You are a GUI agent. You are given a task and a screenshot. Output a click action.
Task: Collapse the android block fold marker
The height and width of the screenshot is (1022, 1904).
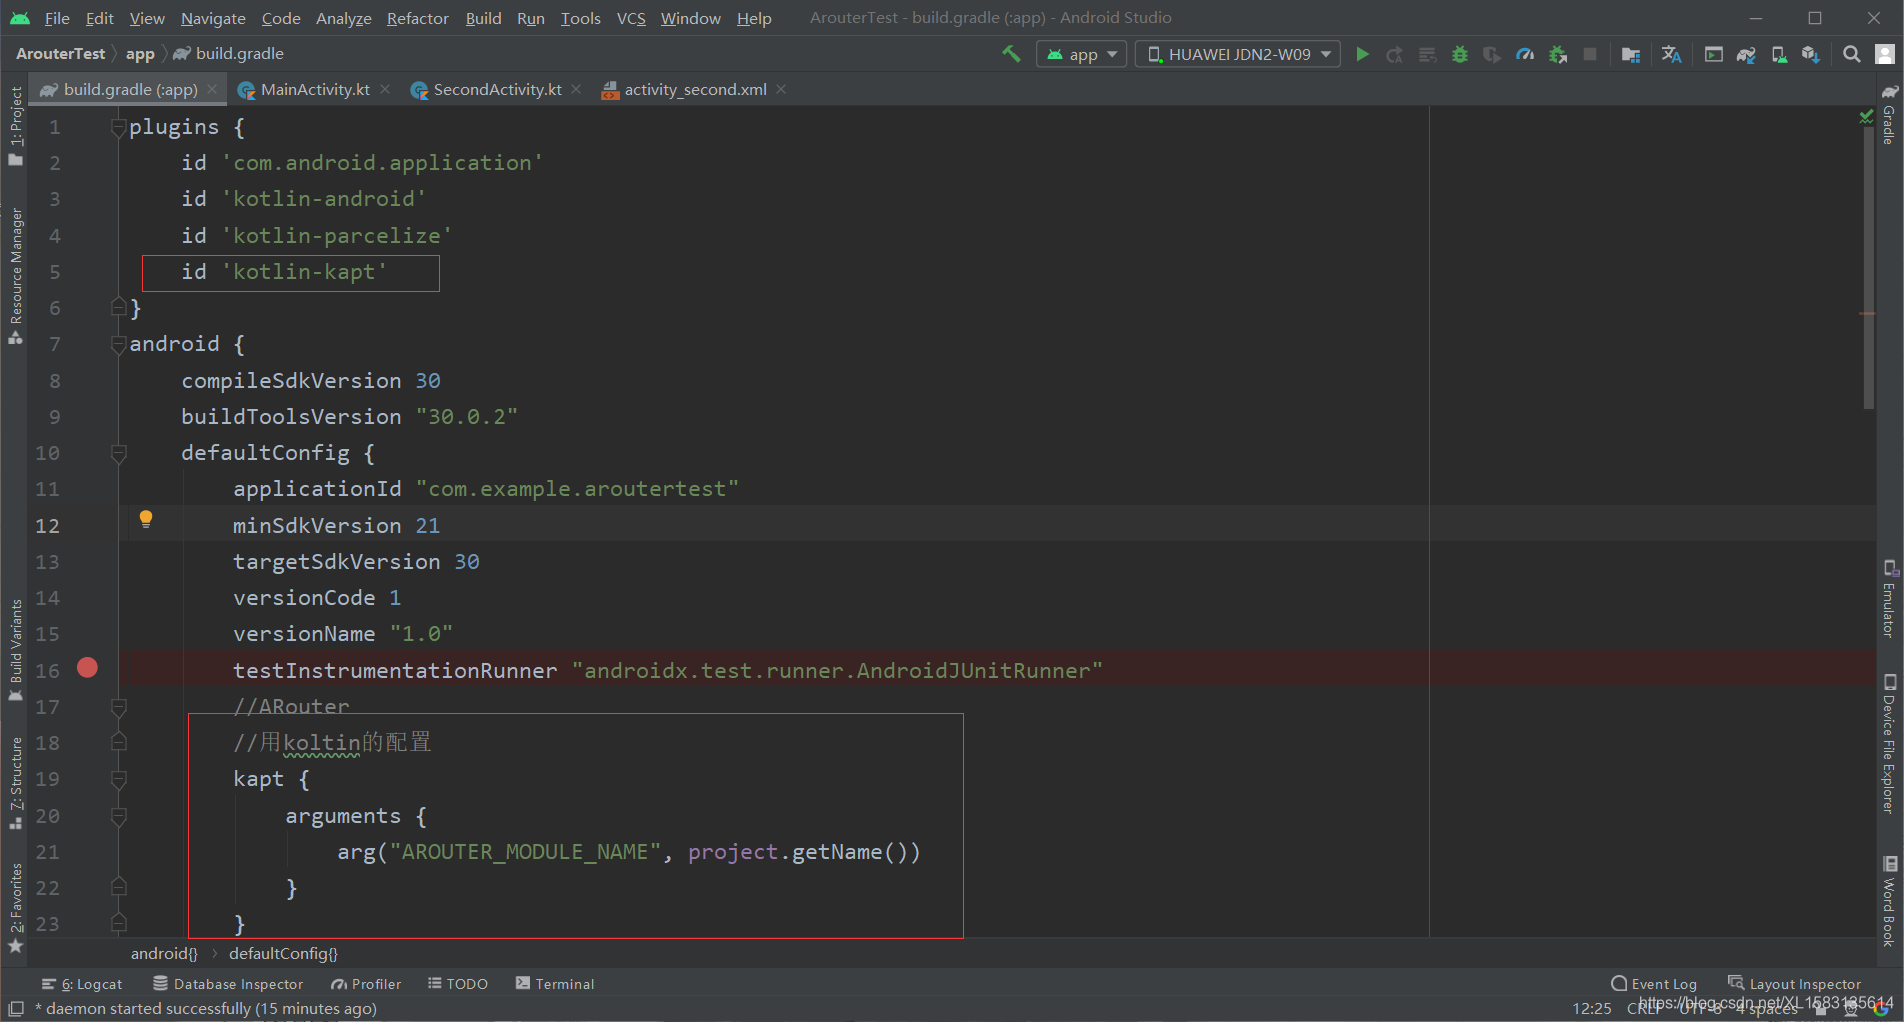pos(119,344)
